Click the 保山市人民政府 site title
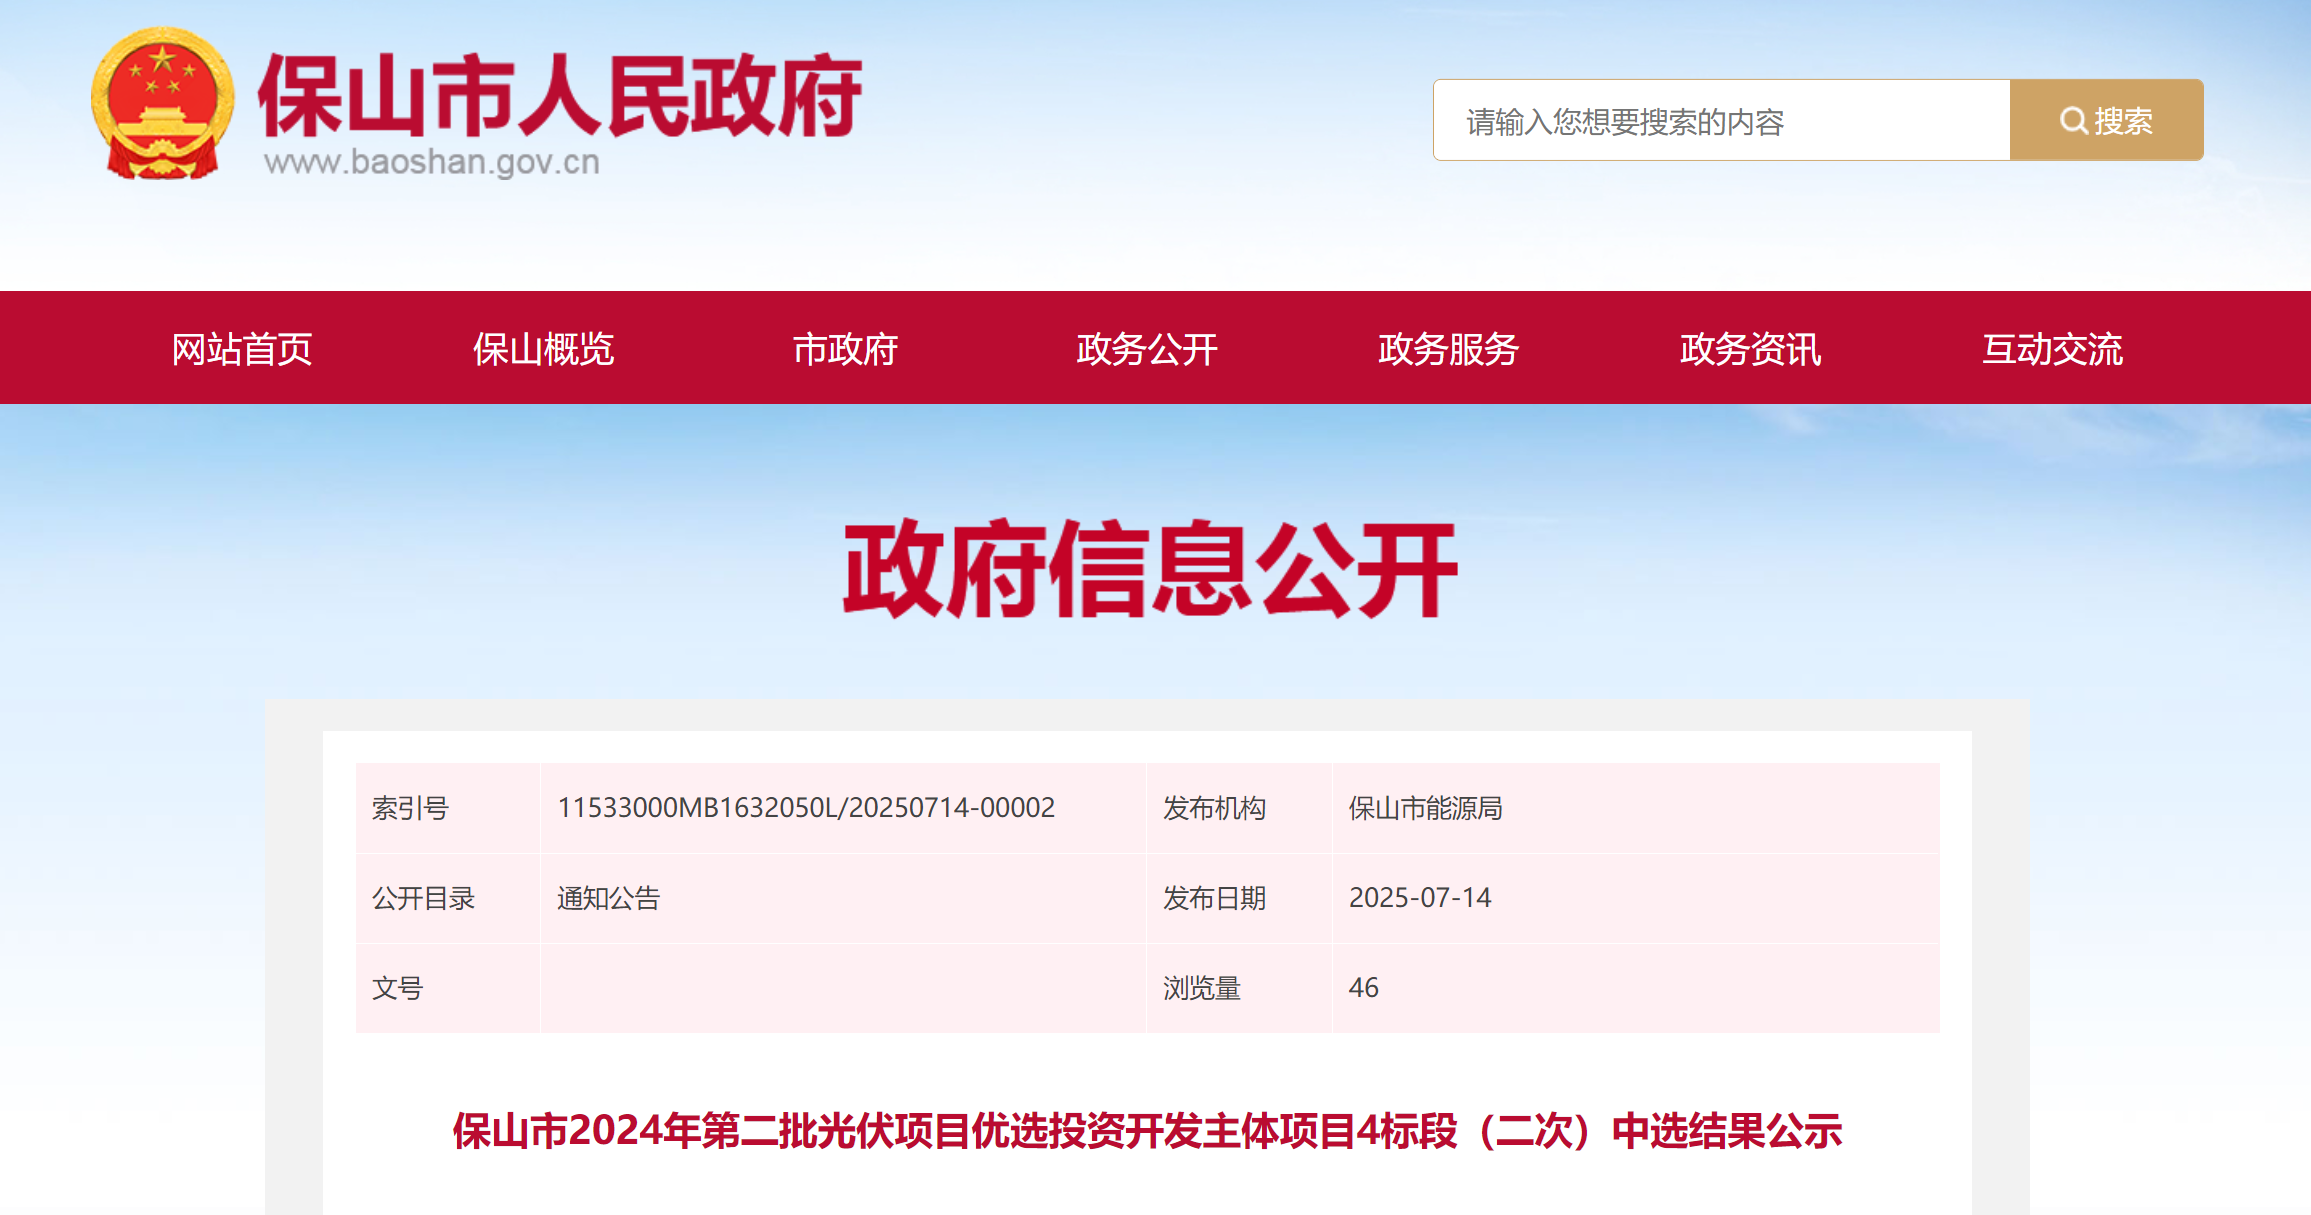Screen dimensions: 2311x1215 pos(560,96)
